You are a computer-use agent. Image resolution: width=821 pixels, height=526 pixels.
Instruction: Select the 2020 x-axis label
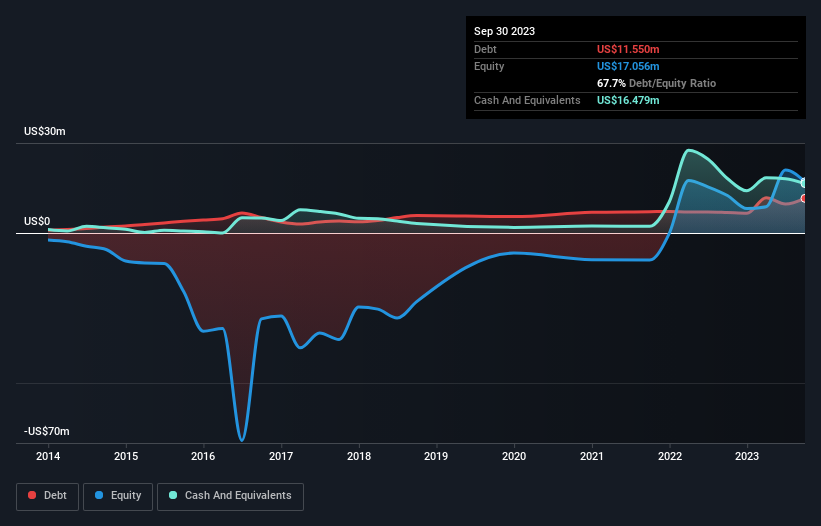point(514,456)
